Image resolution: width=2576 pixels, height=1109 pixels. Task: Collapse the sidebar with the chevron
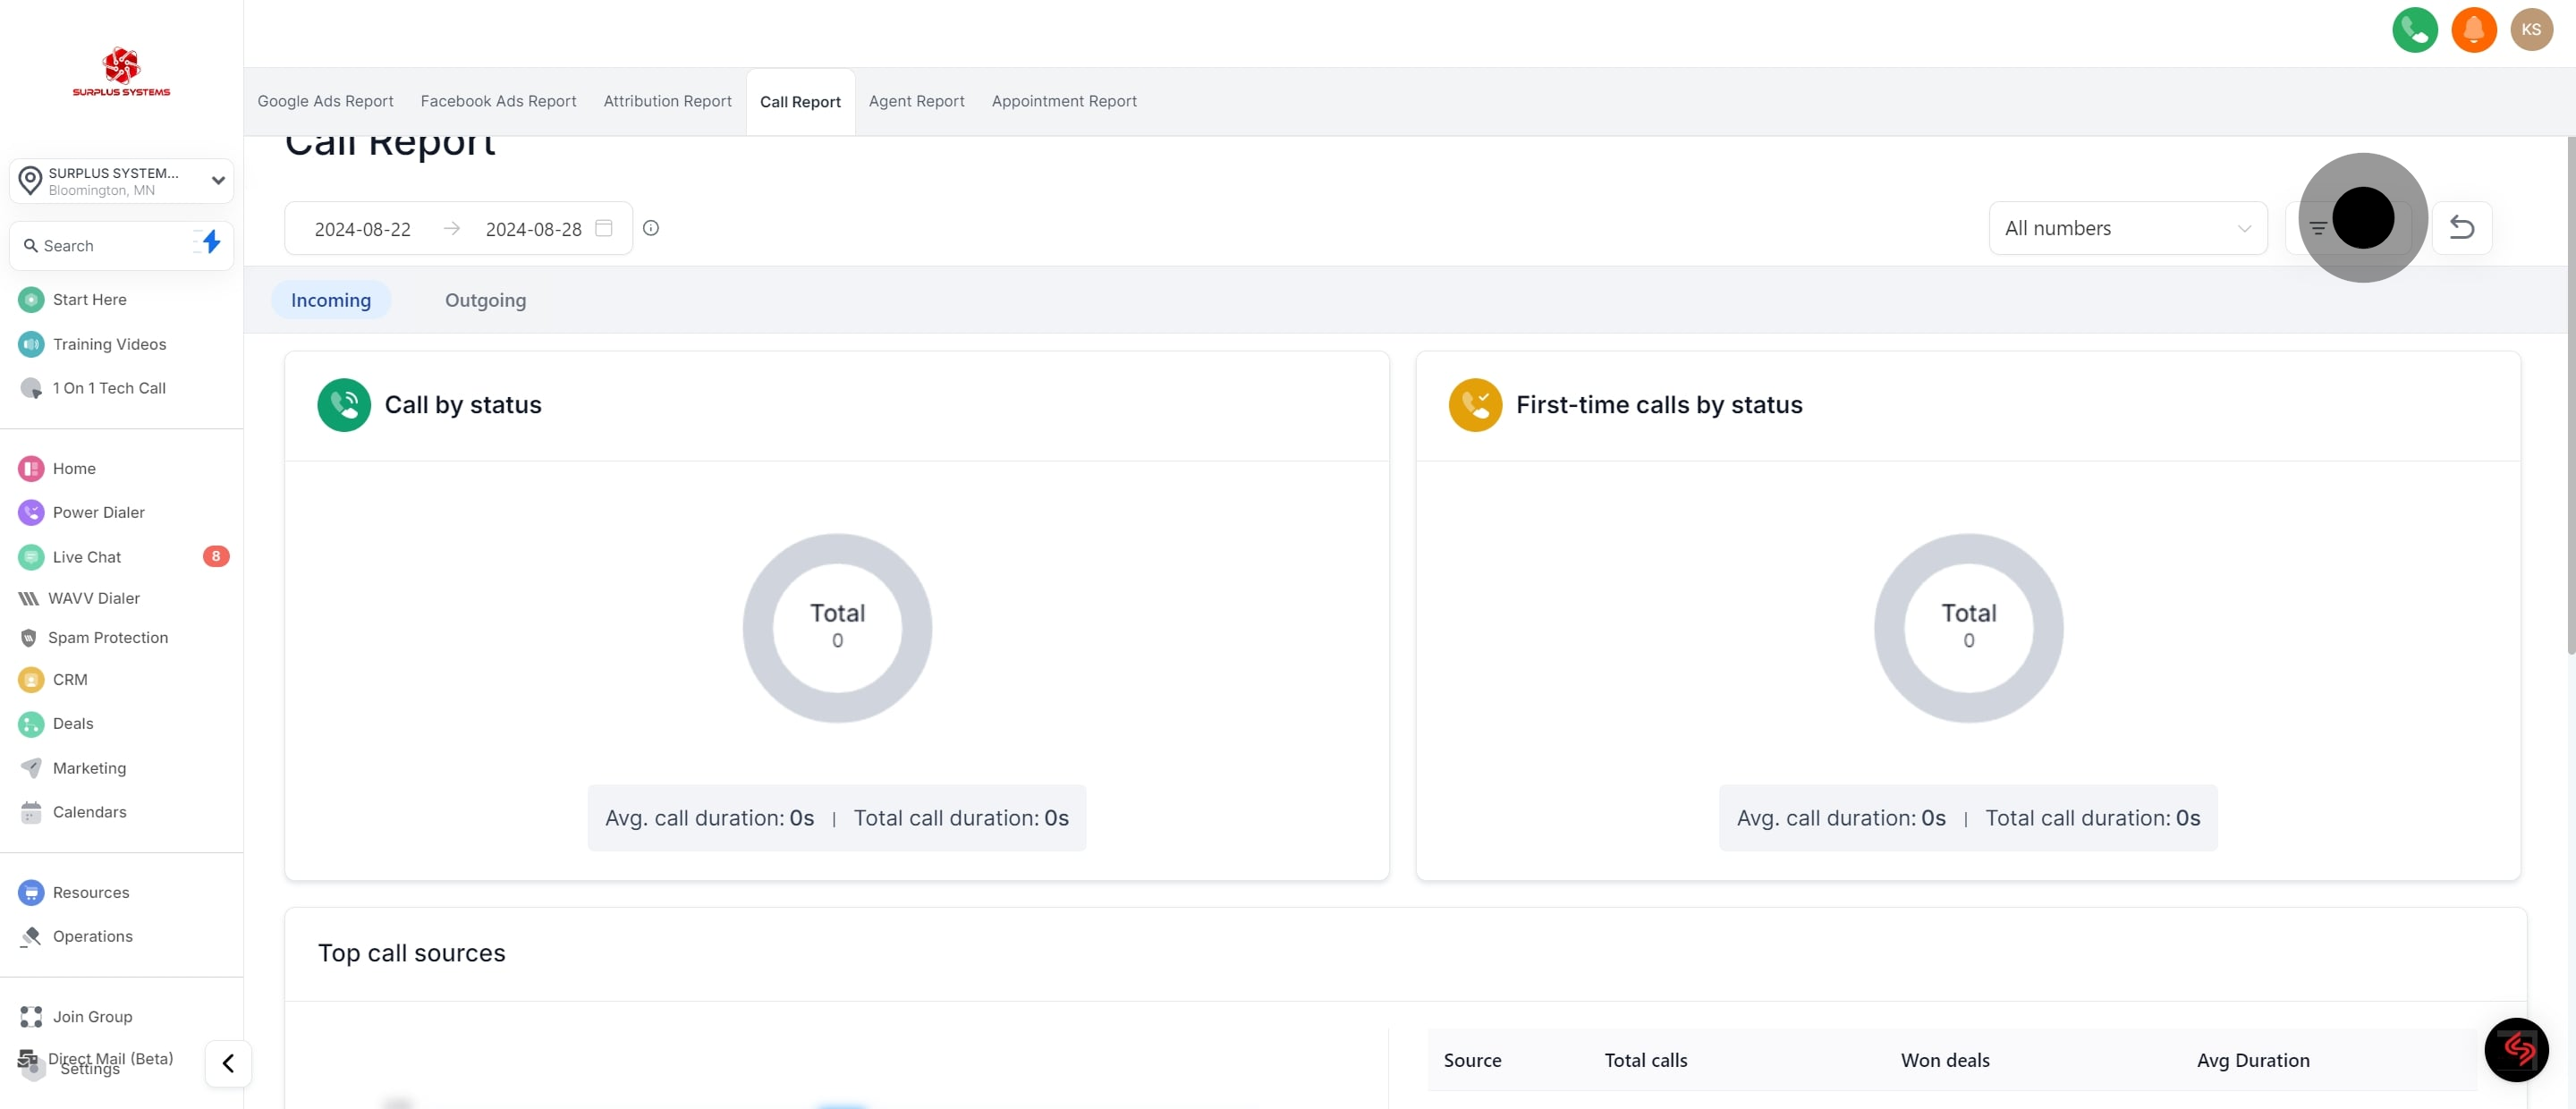click(x=228, y=1063)
